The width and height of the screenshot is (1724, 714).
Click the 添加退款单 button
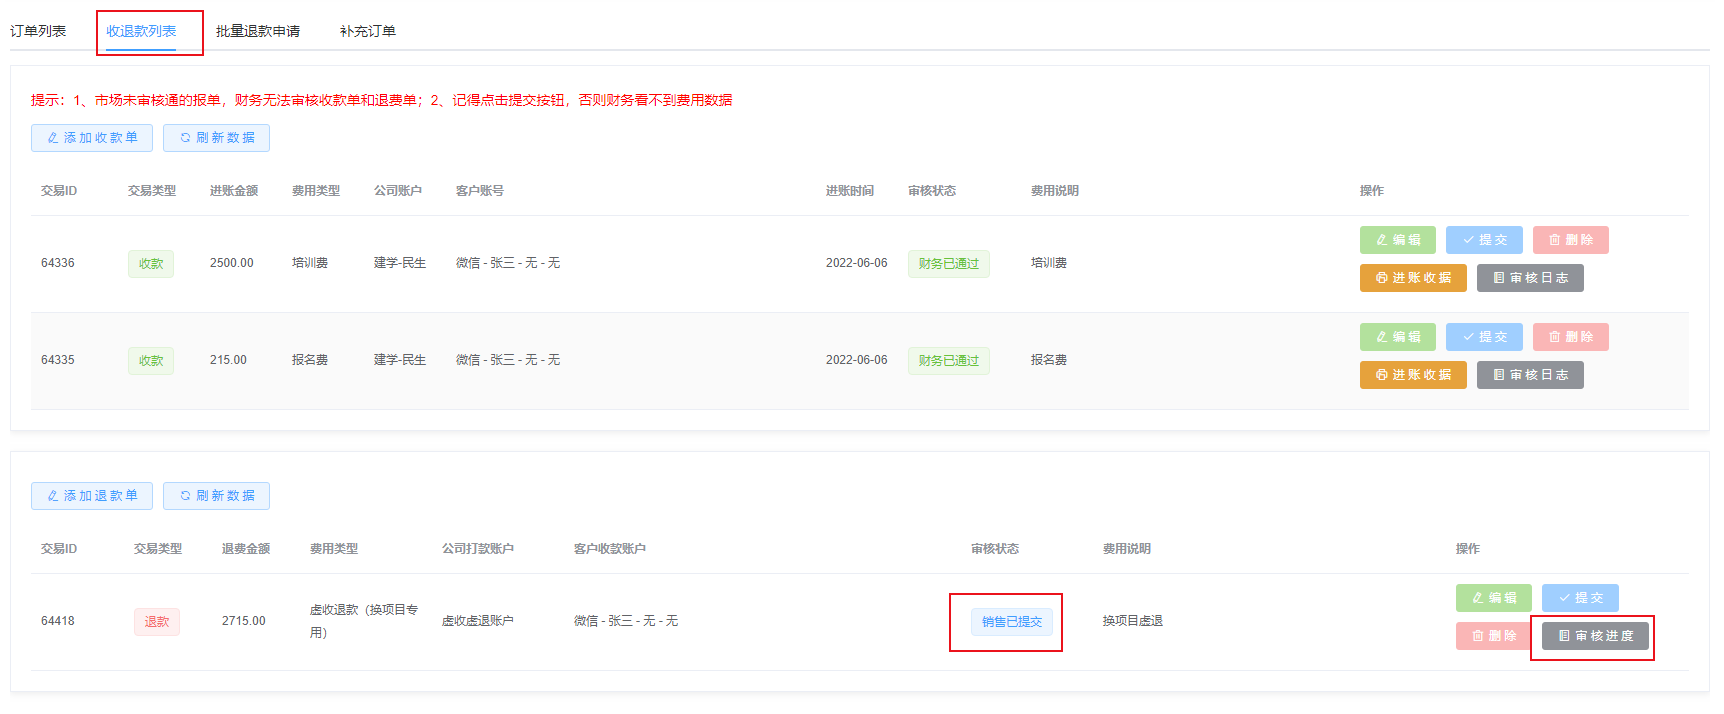pos(92,496)
